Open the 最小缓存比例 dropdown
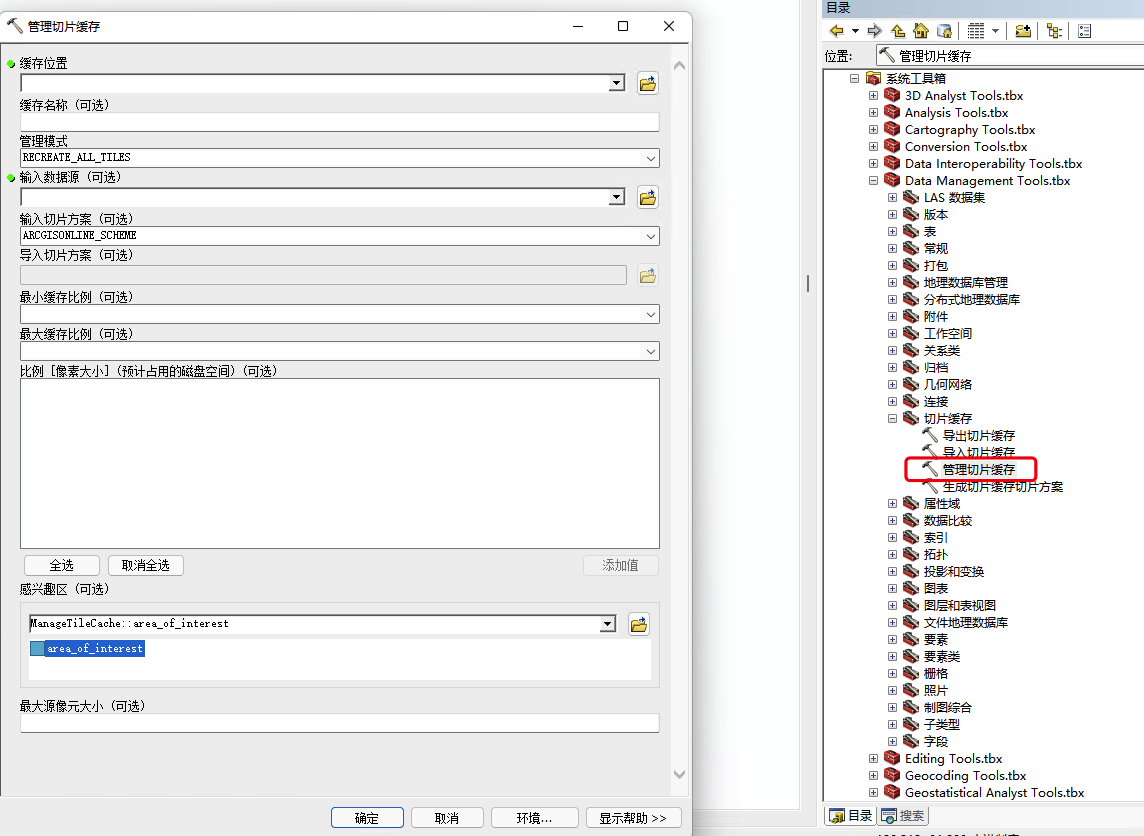 click(650, 314)
